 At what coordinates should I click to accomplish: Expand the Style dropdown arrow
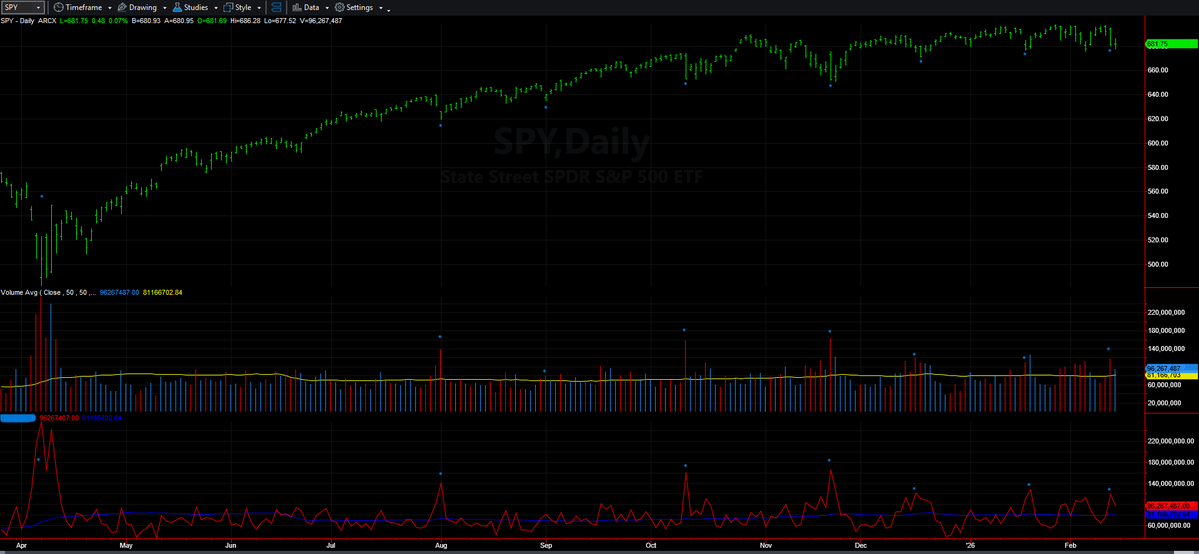[259, 8]
